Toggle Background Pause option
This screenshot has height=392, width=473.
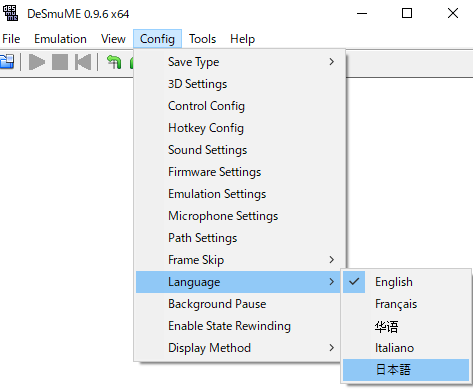coord(239,304)
